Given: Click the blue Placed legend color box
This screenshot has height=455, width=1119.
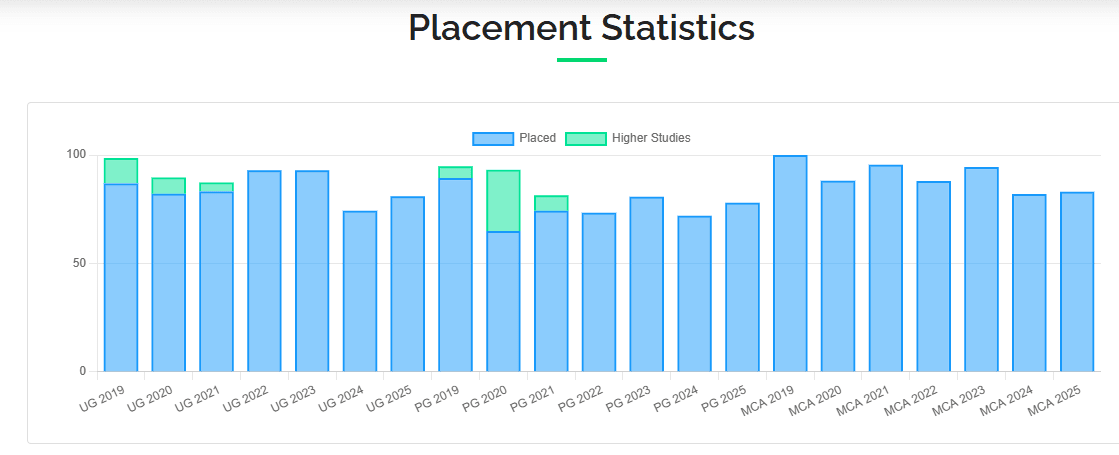Looking at the screenshot, I should pos(492,138).
